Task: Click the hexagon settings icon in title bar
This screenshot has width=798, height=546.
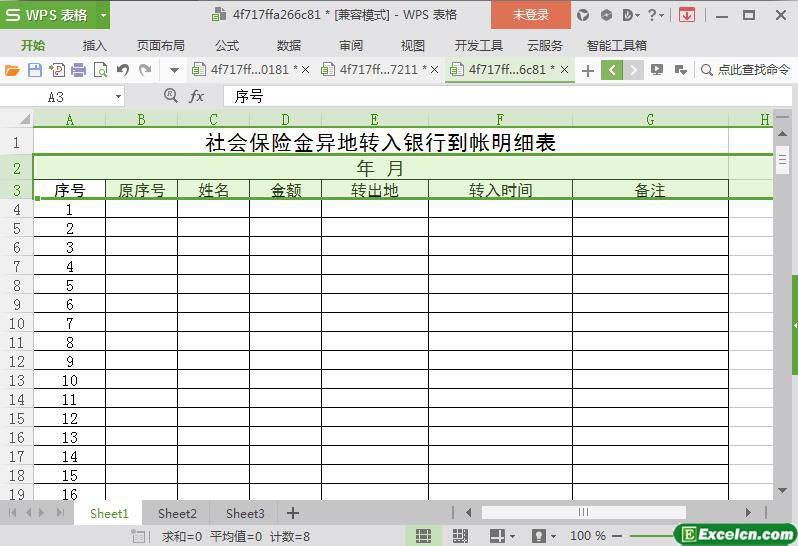Action: pos(606,15)
